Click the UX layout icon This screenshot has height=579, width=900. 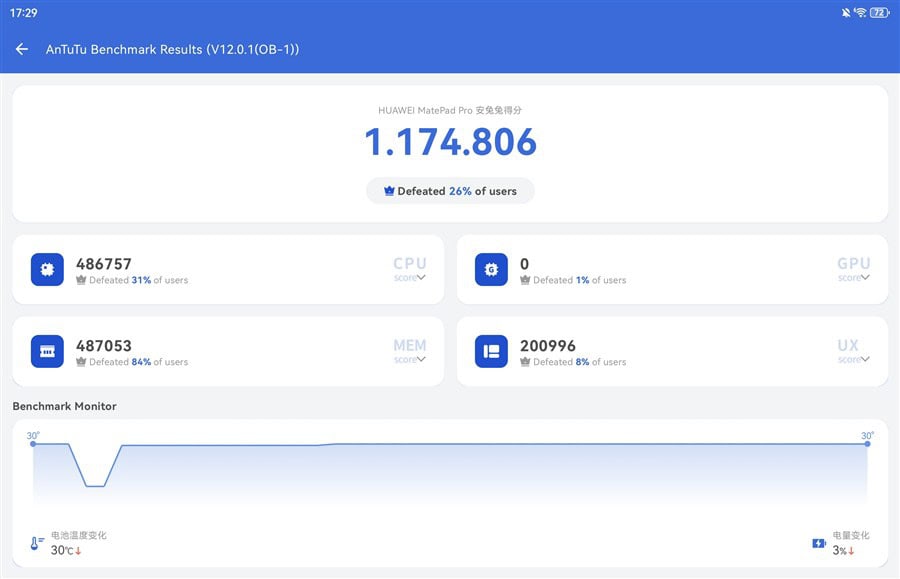click(x=491, y=351)
